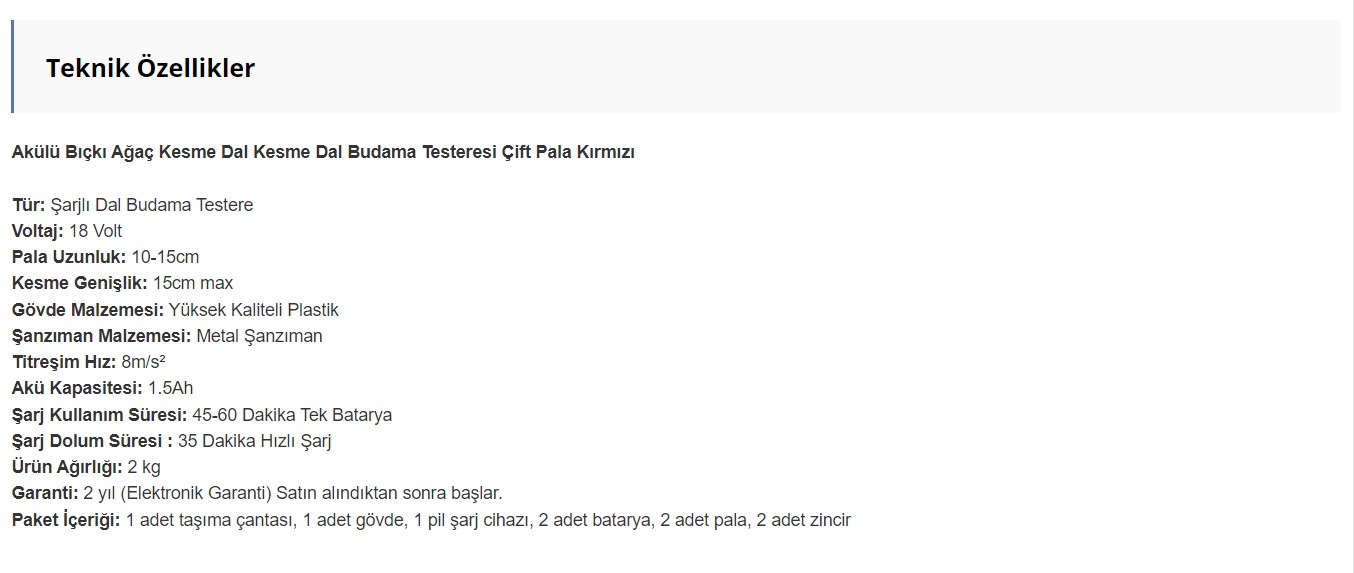The width and height of the screenshot is (1354, 573).
Task: Click the Şarj Kullanım Süresi label
Action: [x=100, y=414]
